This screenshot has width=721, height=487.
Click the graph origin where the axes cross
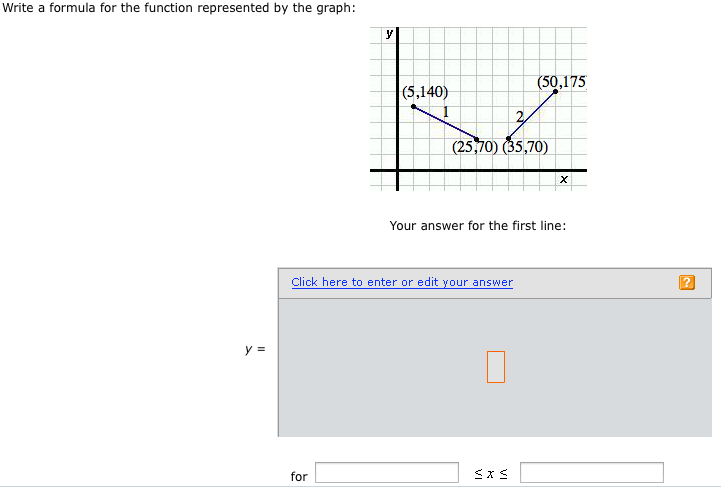(x=397, y=170)
